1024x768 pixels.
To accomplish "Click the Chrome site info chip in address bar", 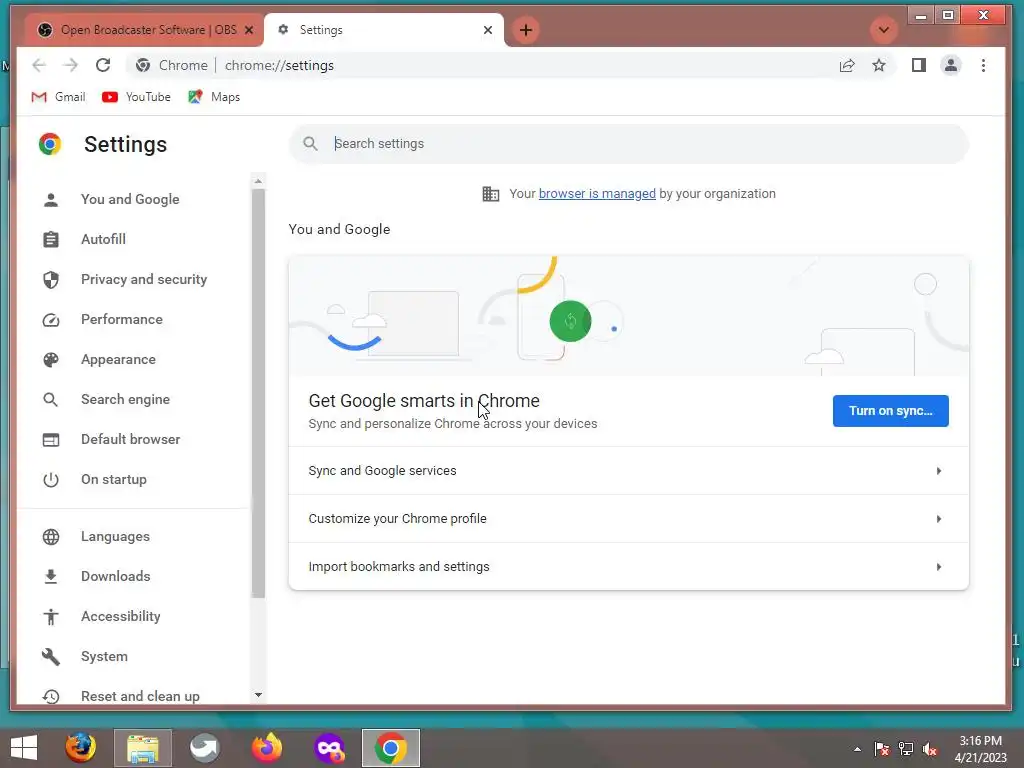I will [x=172, y=65].
